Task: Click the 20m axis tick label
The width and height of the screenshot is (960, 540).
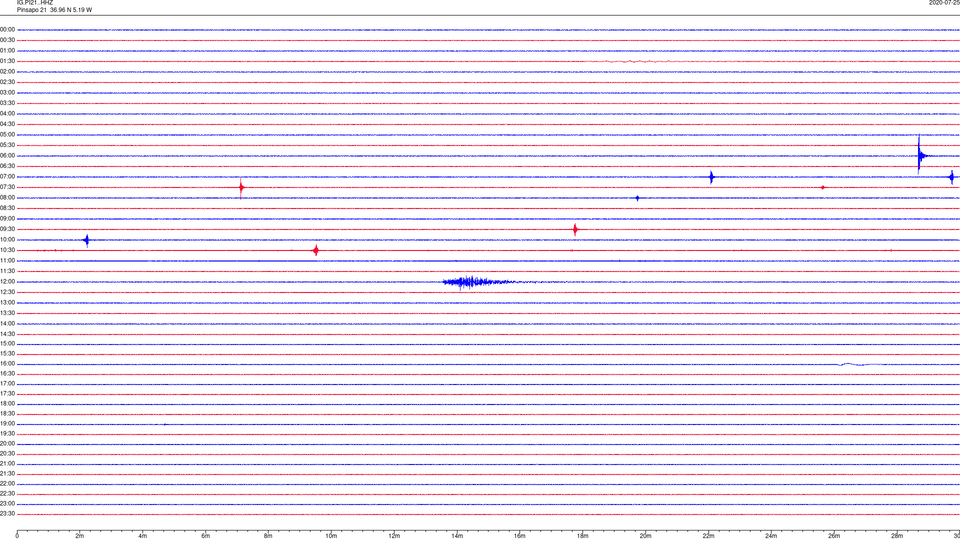Action: [x=646, y=536]
